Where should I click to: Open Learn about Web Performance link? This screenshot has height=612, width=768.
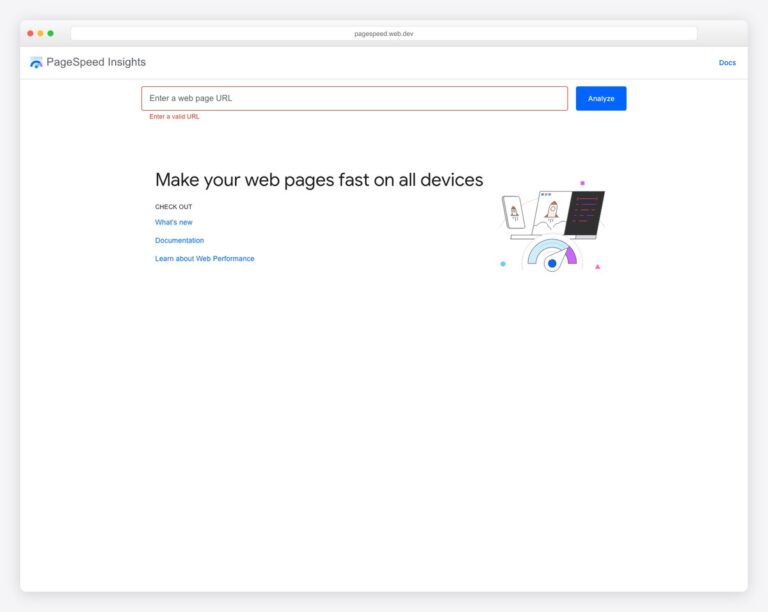tap(204, 259)
